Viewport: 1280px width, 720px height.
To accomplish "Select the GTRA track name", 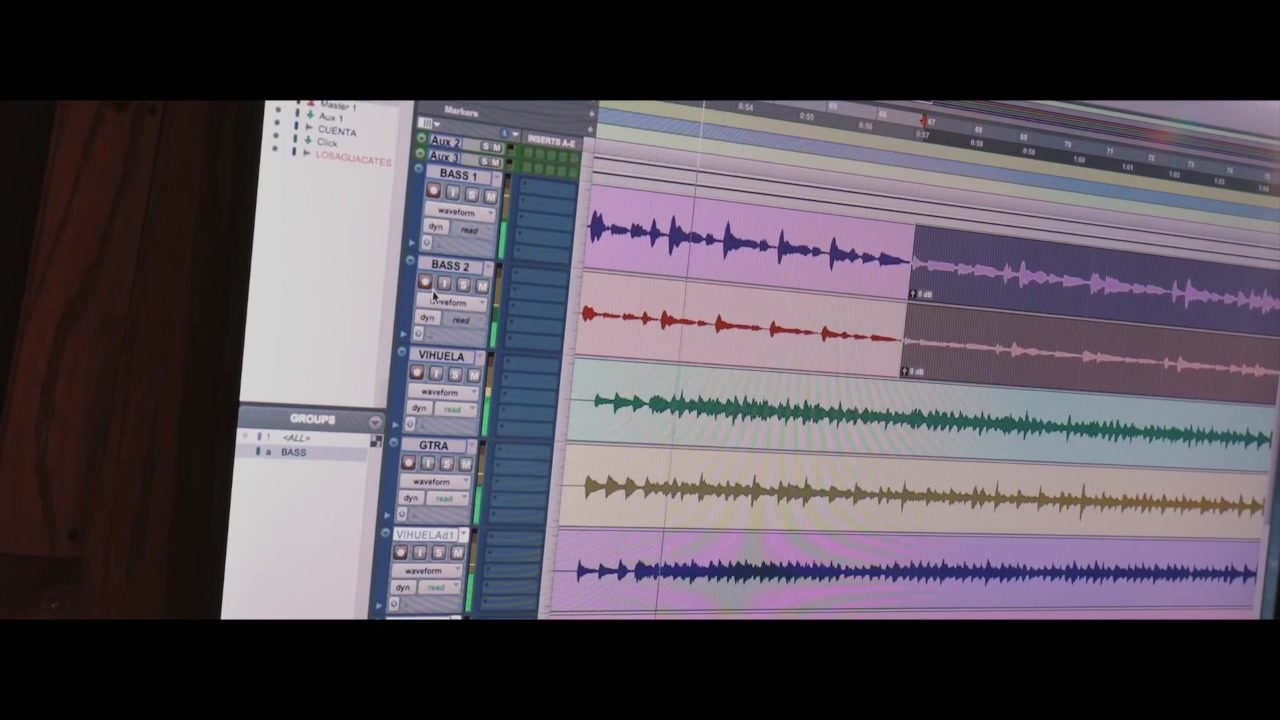I will point(435,446).
